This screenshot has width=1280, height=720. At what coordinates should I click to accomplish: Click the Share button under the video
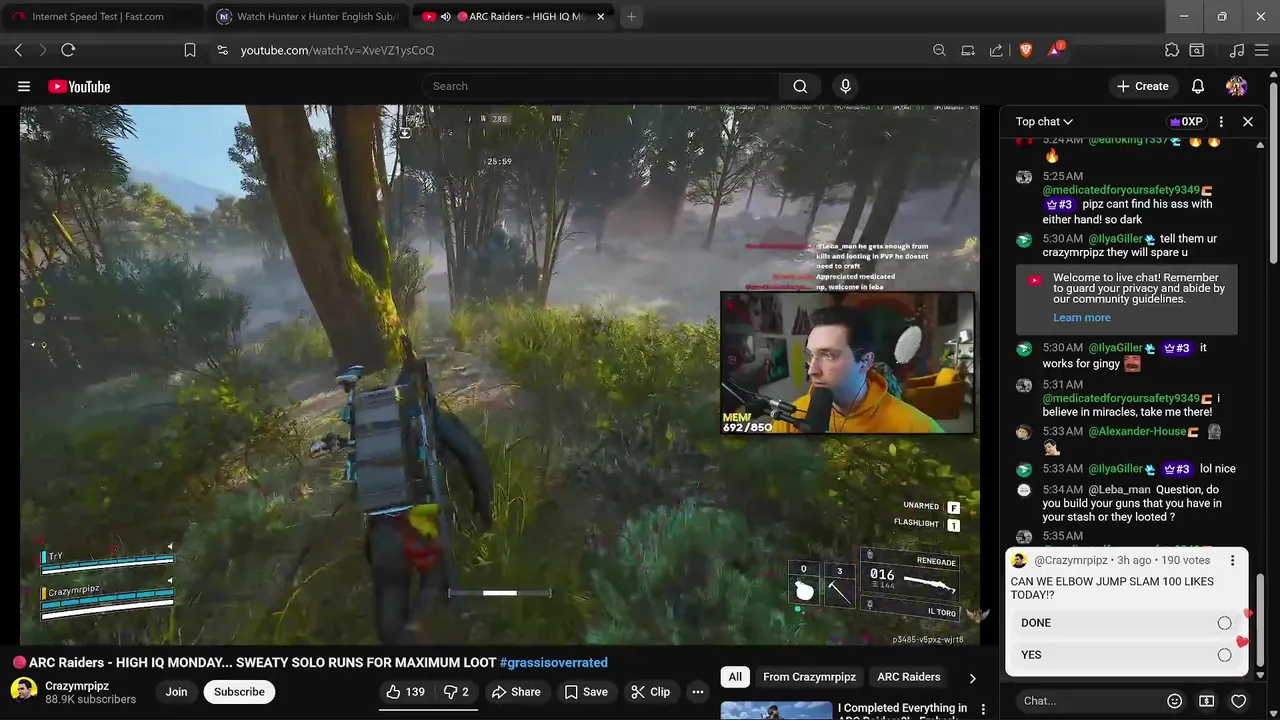[515, 692]
